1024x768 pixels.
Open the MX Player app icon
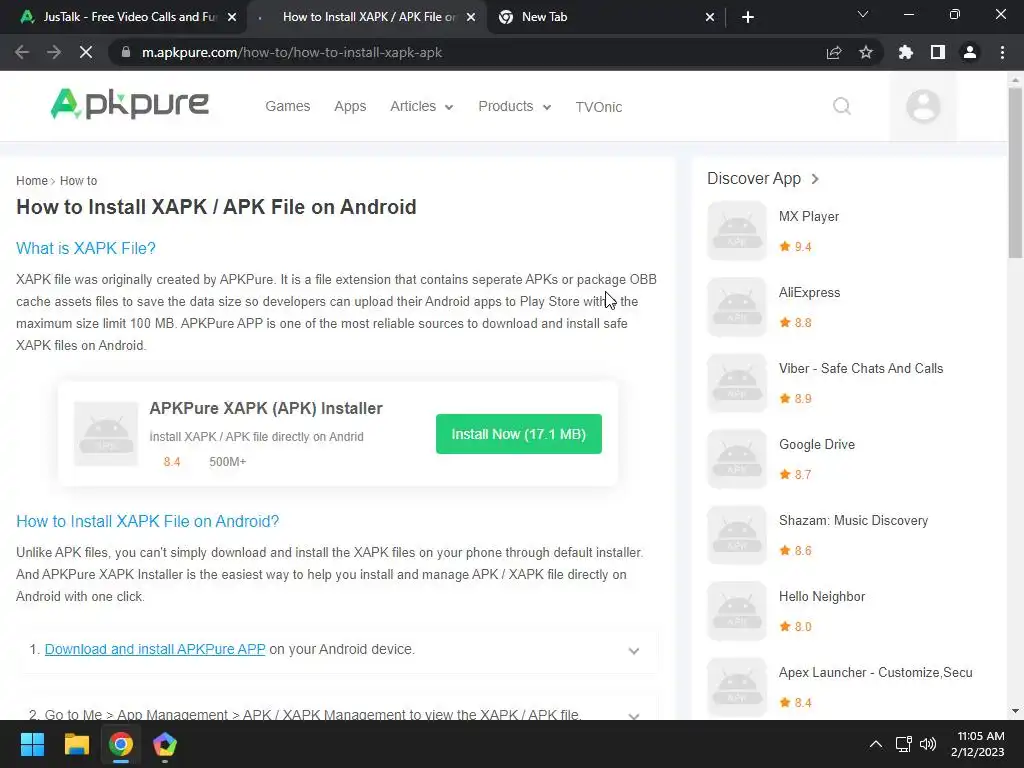(737, 231)
